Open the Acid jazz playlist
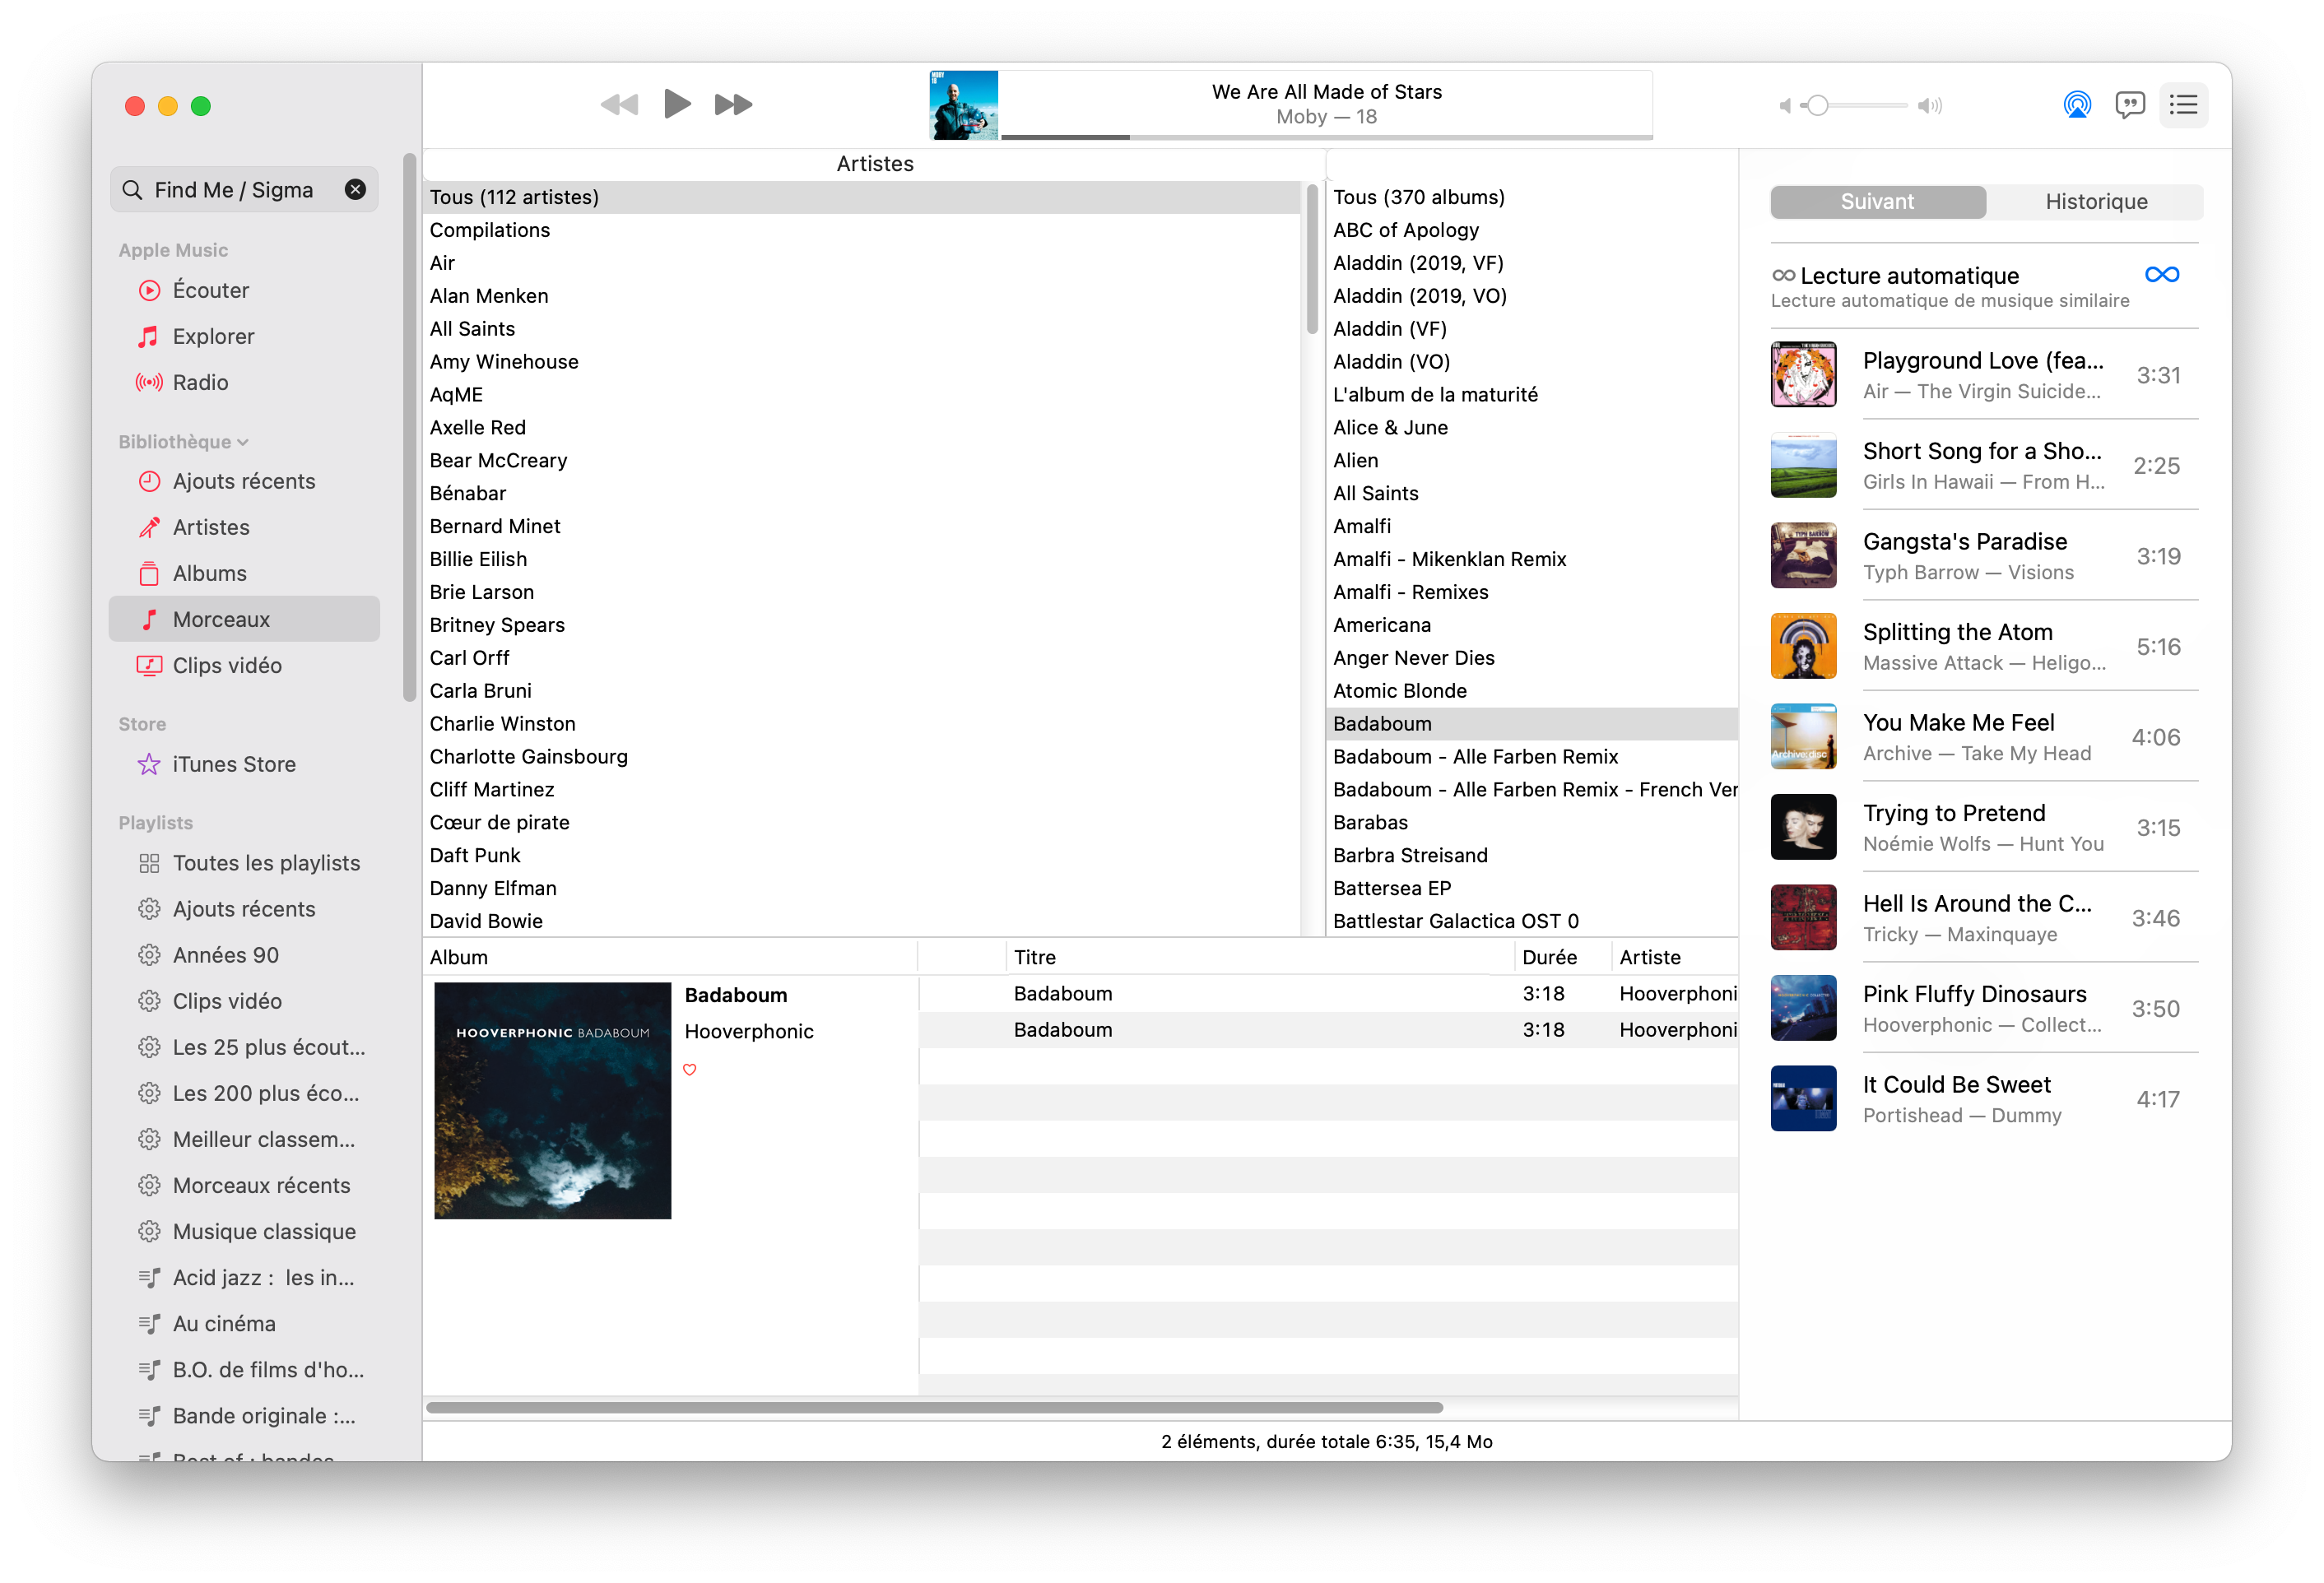 tap(243, 1277)
